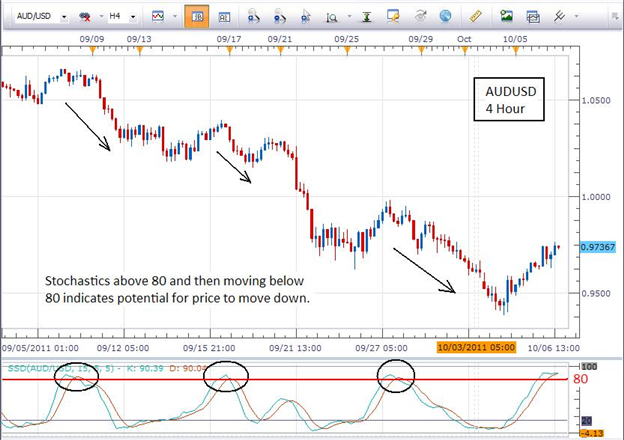Expand the drawing tools dropdown arrow
The height and width of the screenshot is (440, 624).
click(x=576, y=16)
